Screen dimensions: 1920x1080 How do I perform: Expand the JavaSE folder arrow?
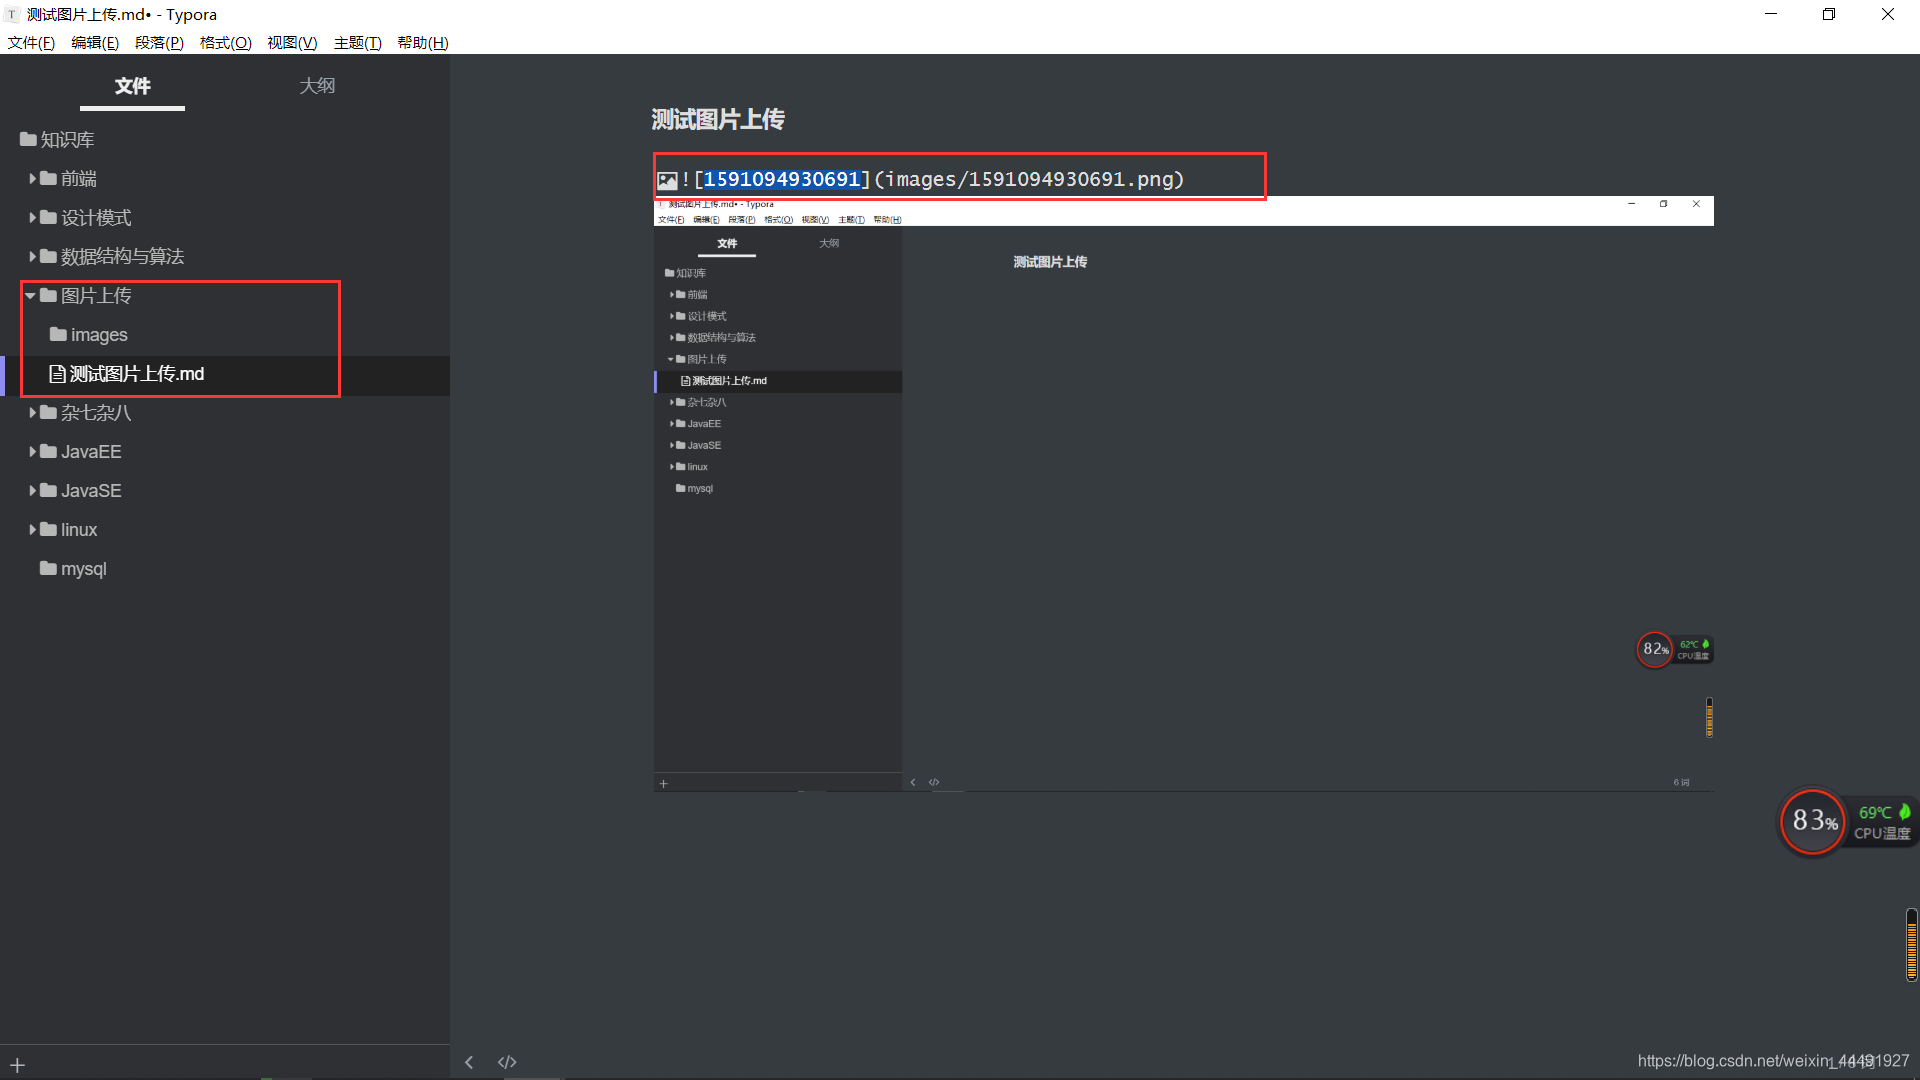[32, 491]
